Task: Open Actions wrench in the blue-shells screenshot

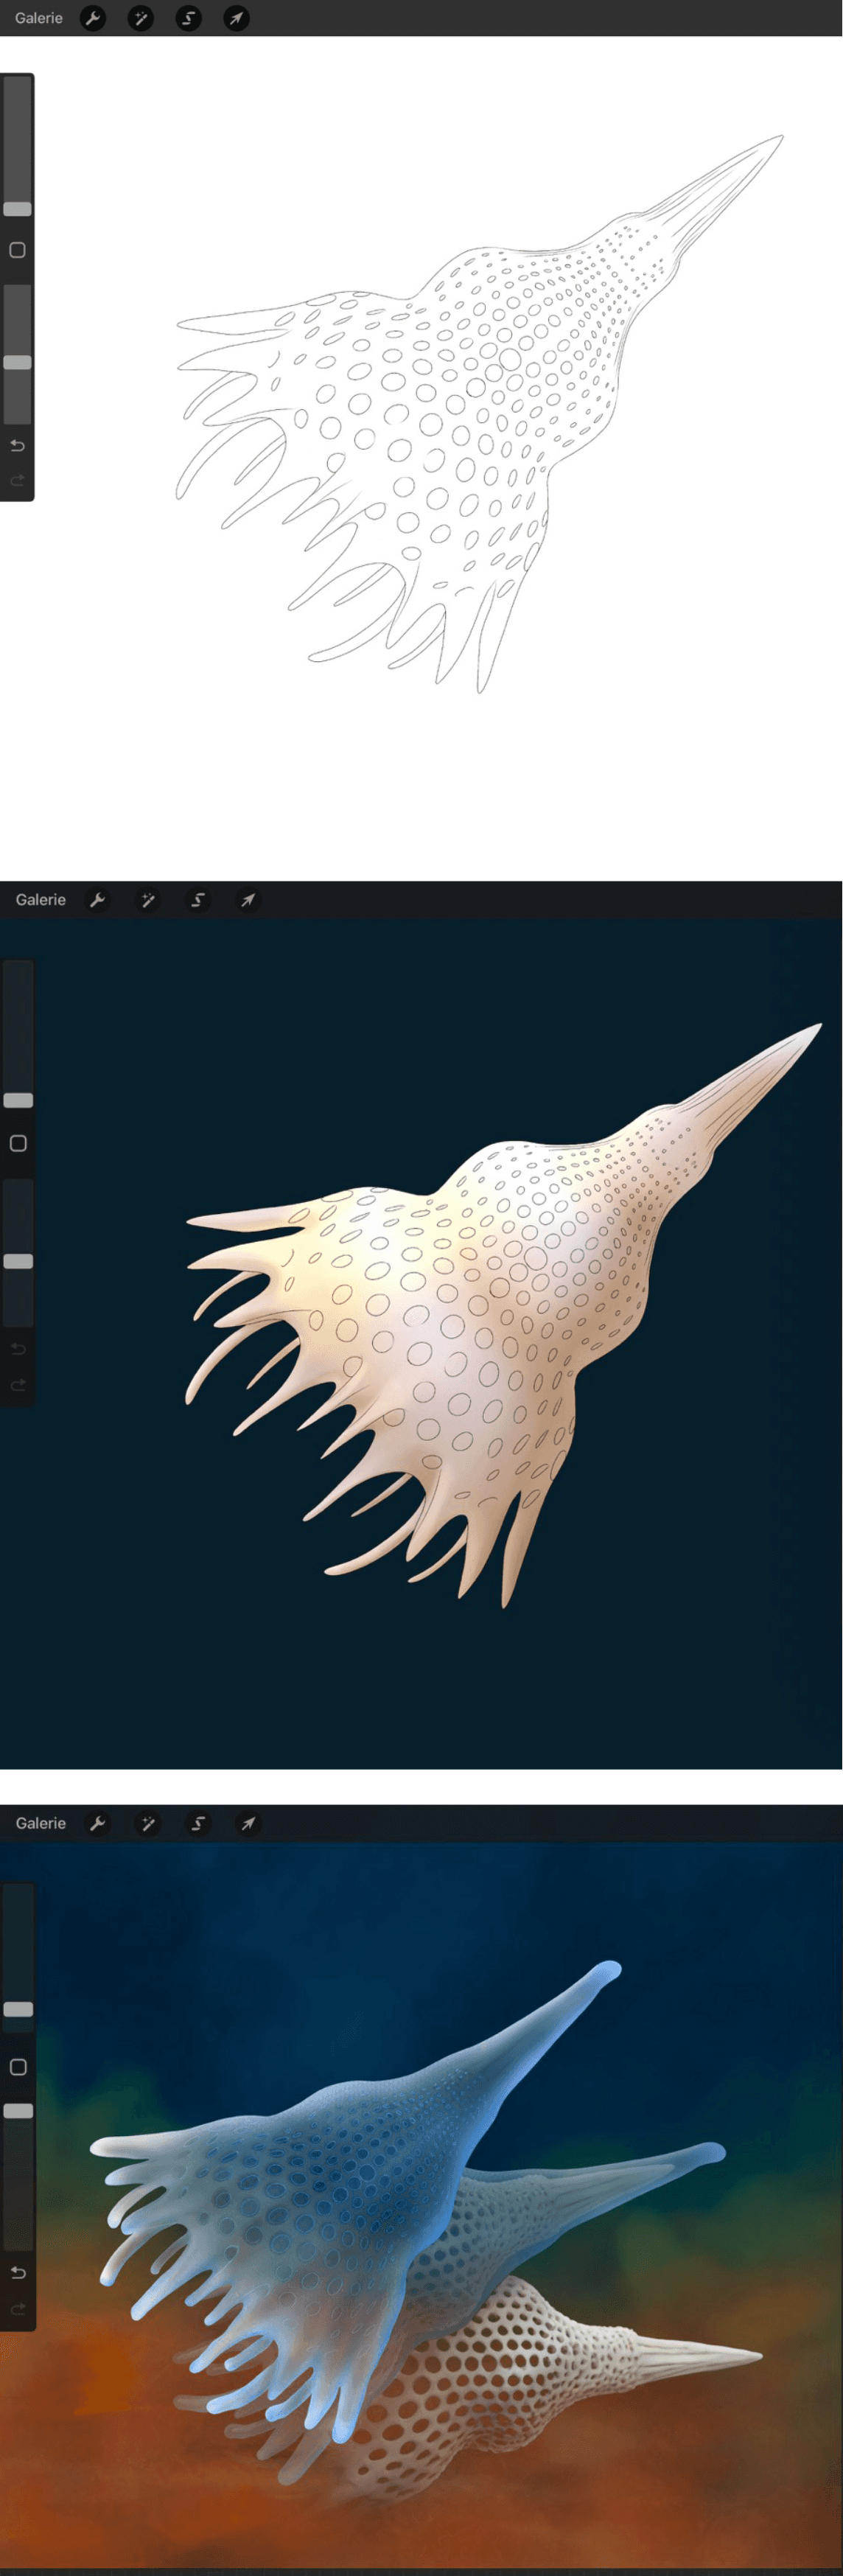Action: (x=98, y=1823)
